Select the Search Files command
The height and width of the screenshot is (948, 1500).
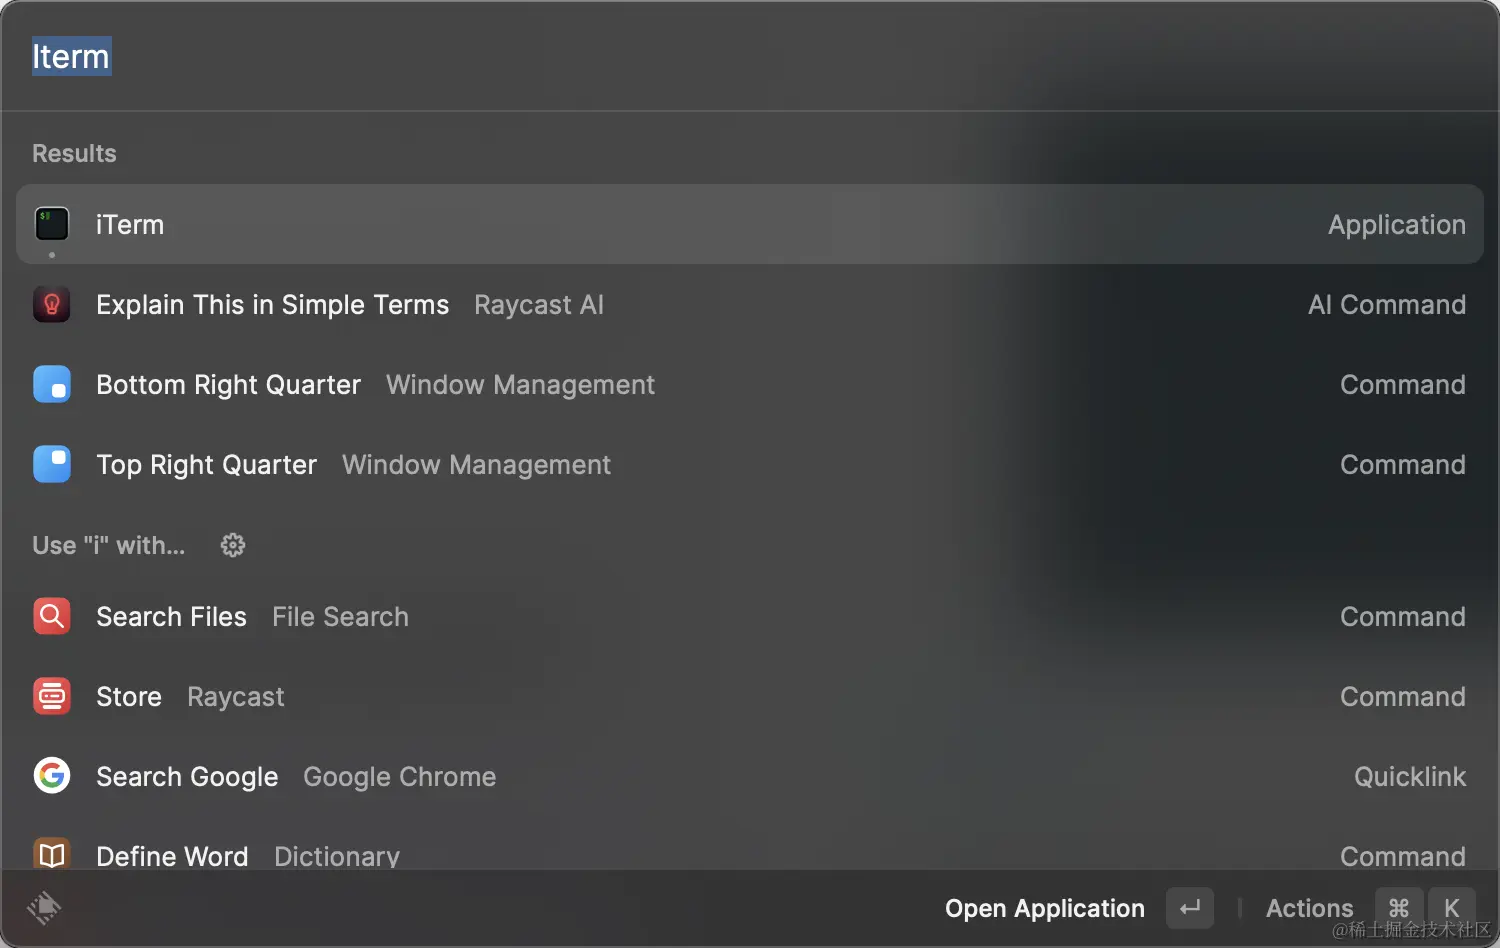750,616
